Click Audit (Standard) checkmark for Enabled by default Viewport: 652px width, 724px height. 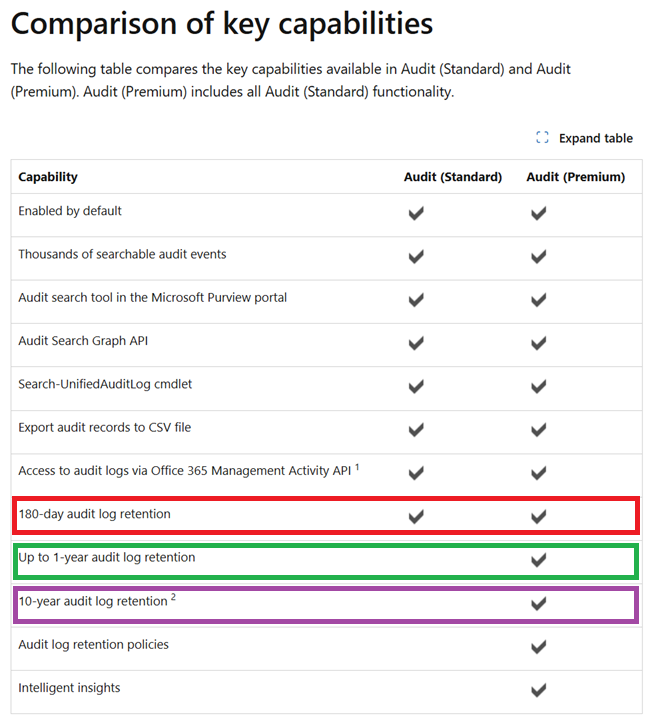pos(416,213)
